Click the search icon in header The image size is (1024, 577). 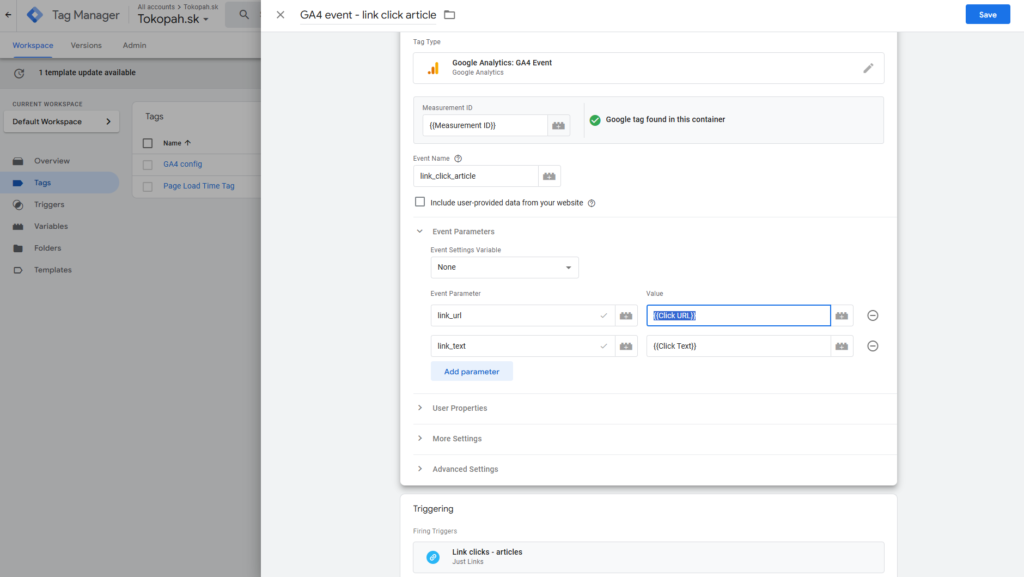244,14
